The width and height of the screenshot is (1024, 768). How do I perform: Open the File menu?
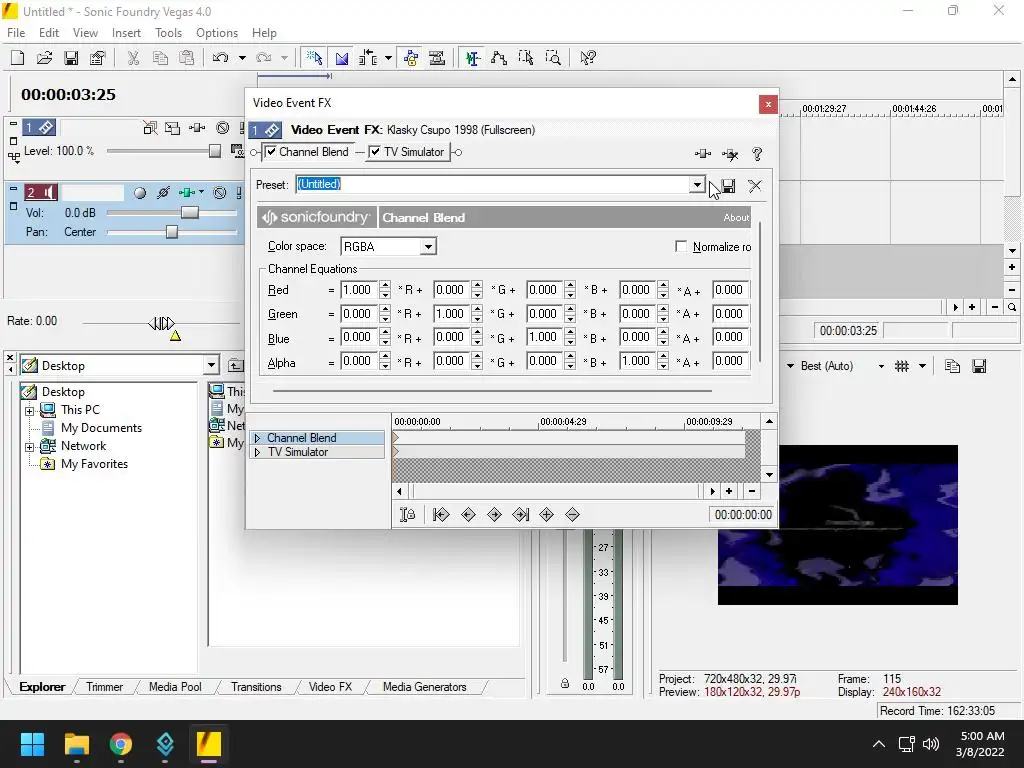pyautogui.click(x=16, y=33)
